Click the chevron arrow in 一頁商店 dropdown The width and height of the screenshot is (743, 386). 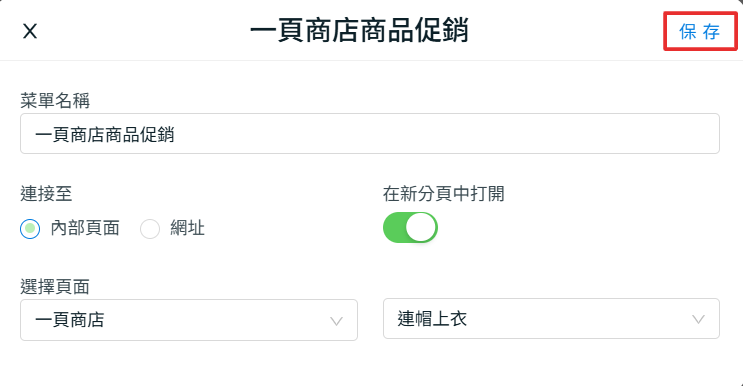pos(336,322)
